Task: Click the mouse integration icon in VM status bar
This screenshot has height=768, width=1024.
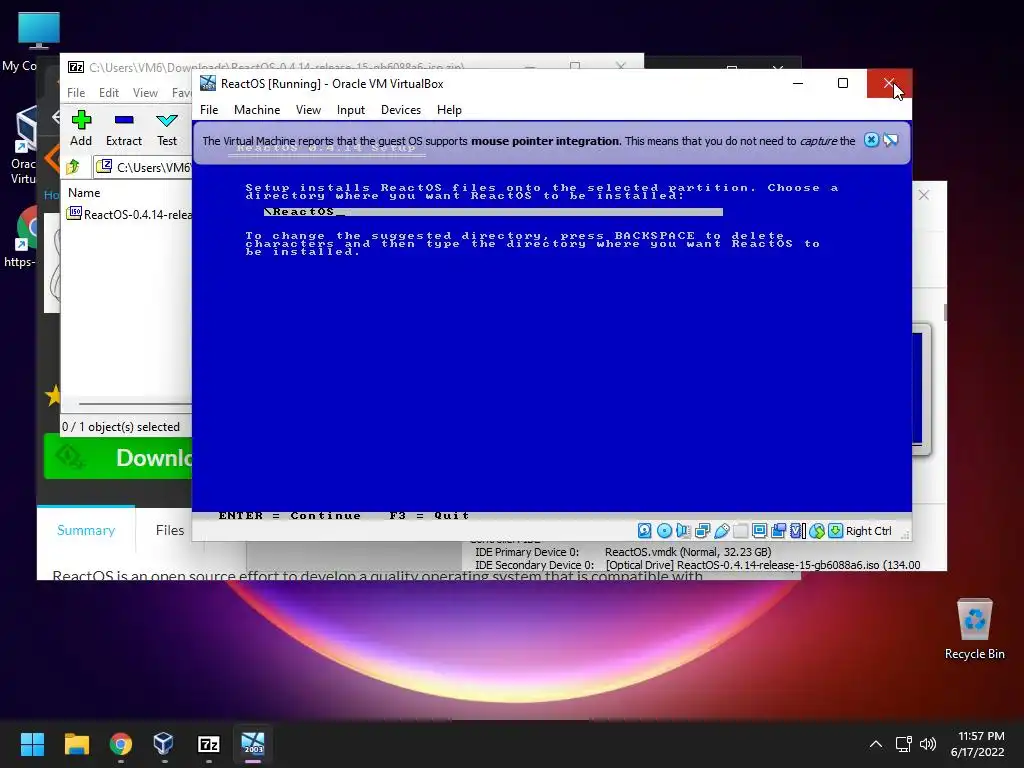Action: pos(816,531)
